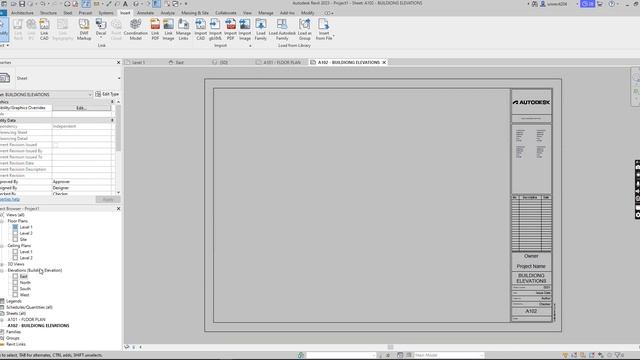Click the Insert from File icon
This screenshot has height=360, width=640.
pyautogui.click(x=324, y=29)
